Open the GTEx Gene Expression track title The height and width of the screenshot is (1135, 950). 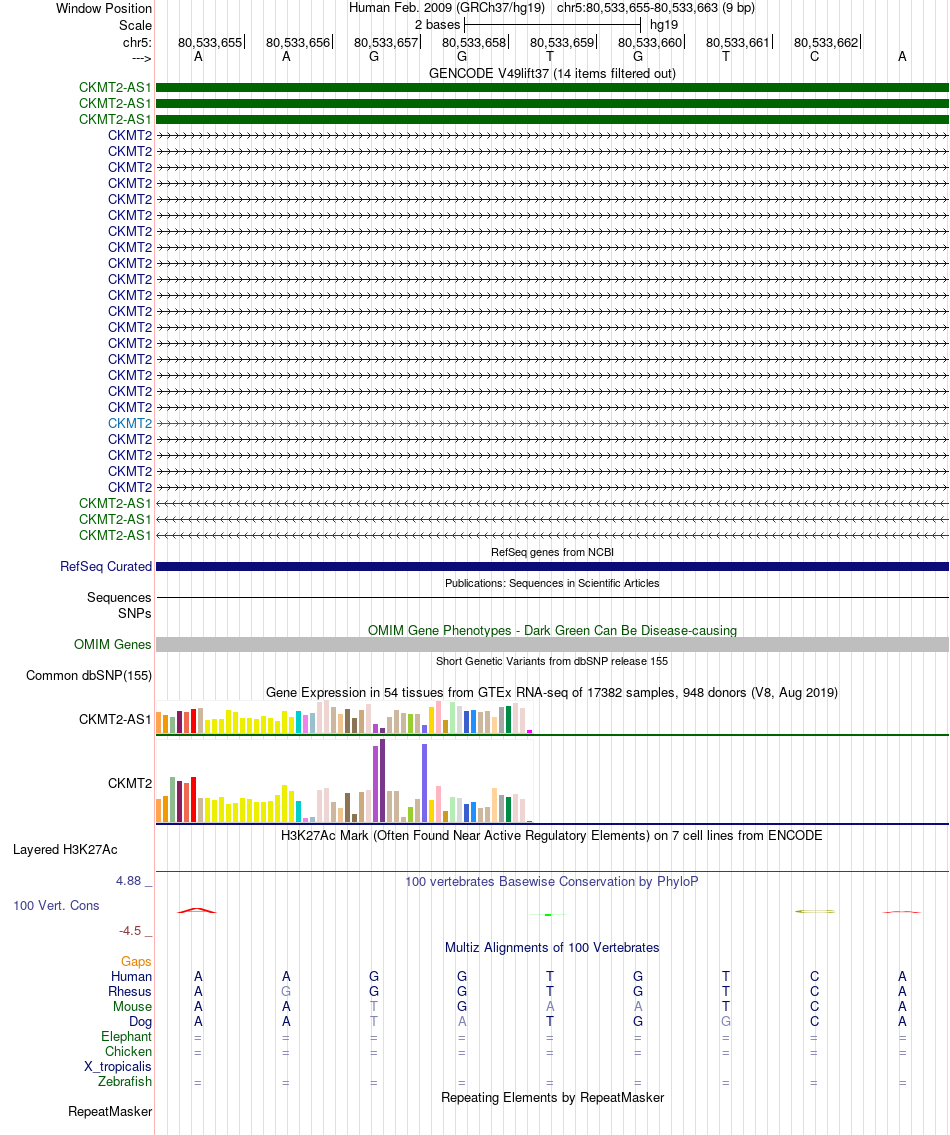coord(552,693)
